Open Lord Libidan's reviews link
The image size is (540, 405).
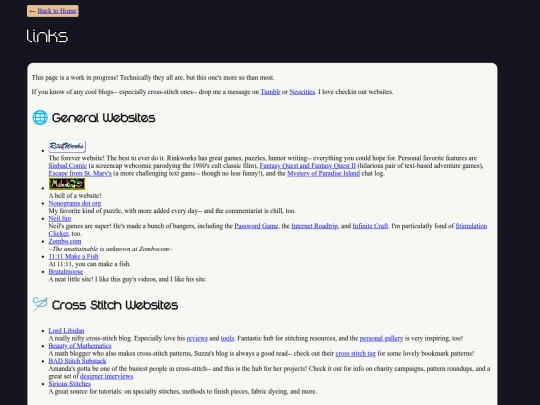[x=197, y=338]
